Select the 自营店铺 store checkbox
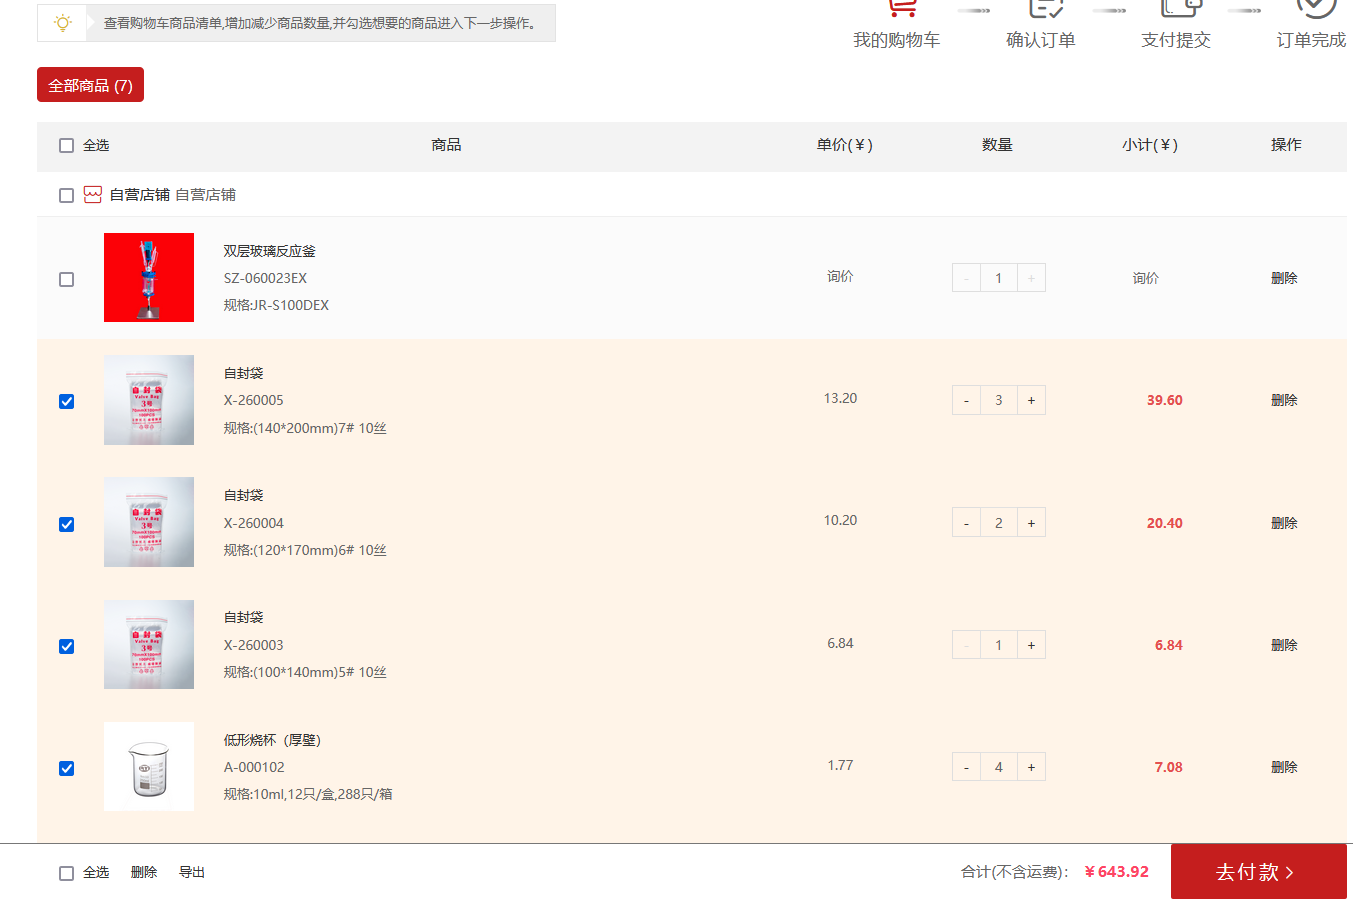1353x902 pixels. (x=67, y=195)
